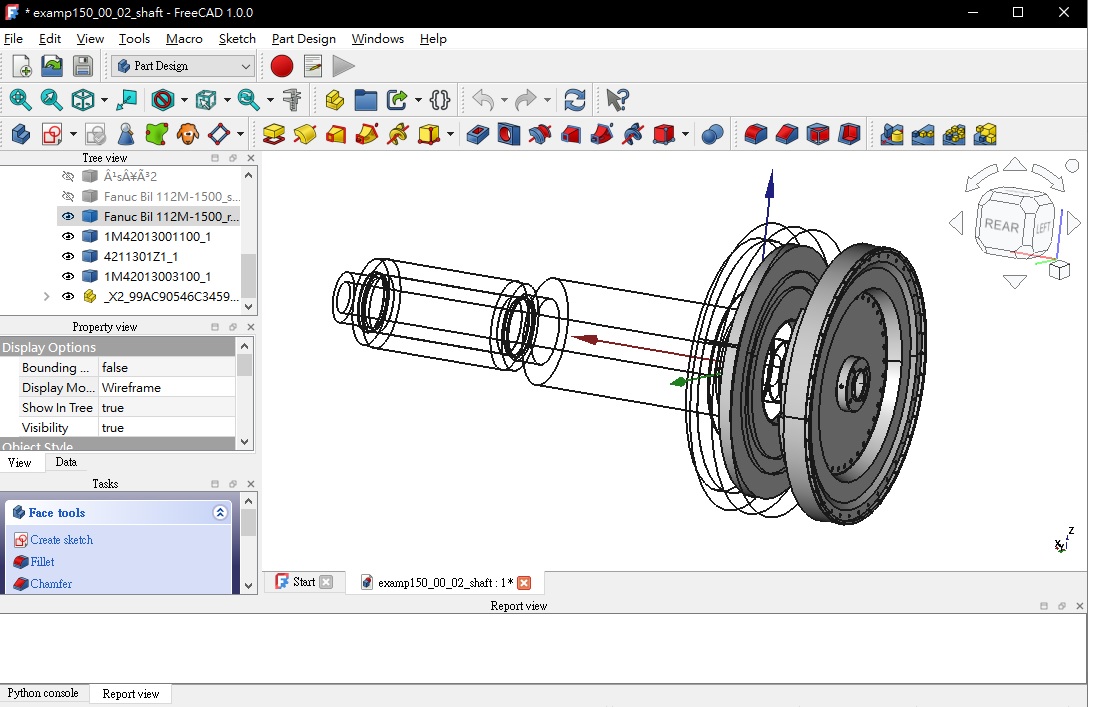
Task: Open the Sketch menu
Action: point(237,39)
